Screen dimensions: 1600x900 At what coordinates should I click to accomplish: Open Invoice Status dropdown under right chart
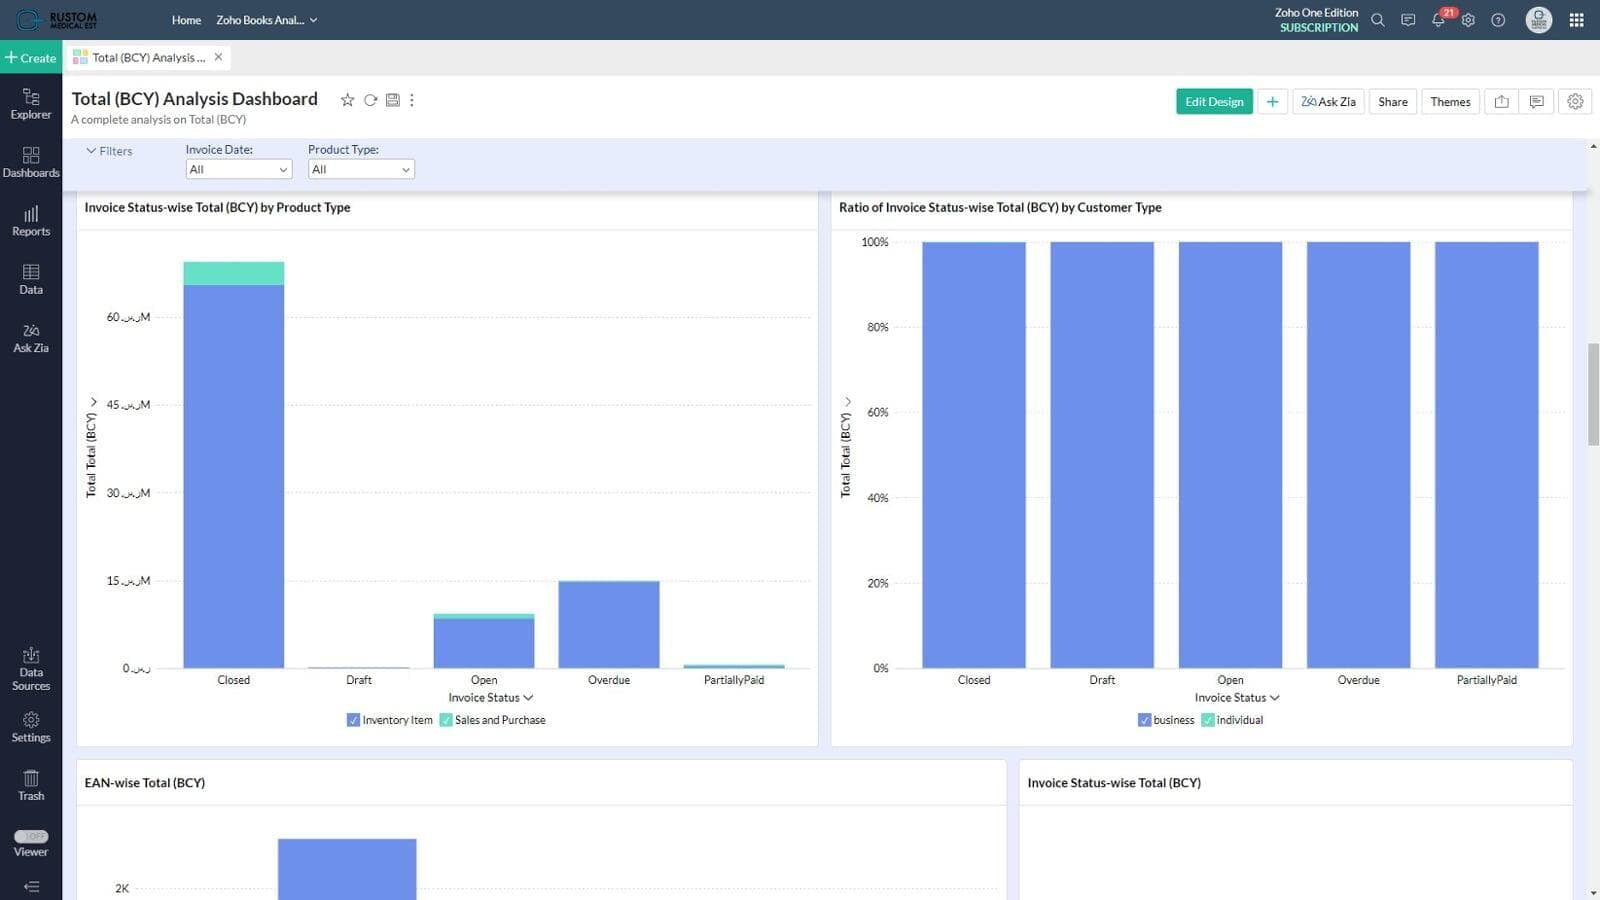pyautogui.click(x=1237, y=698)
